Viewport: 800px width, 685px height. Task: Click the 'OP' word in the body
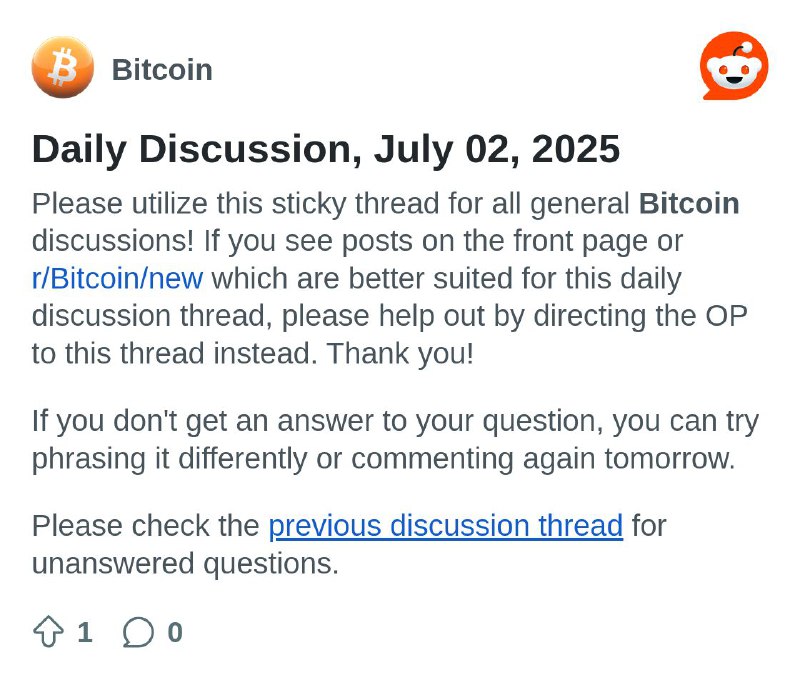(x=727, y=316)
